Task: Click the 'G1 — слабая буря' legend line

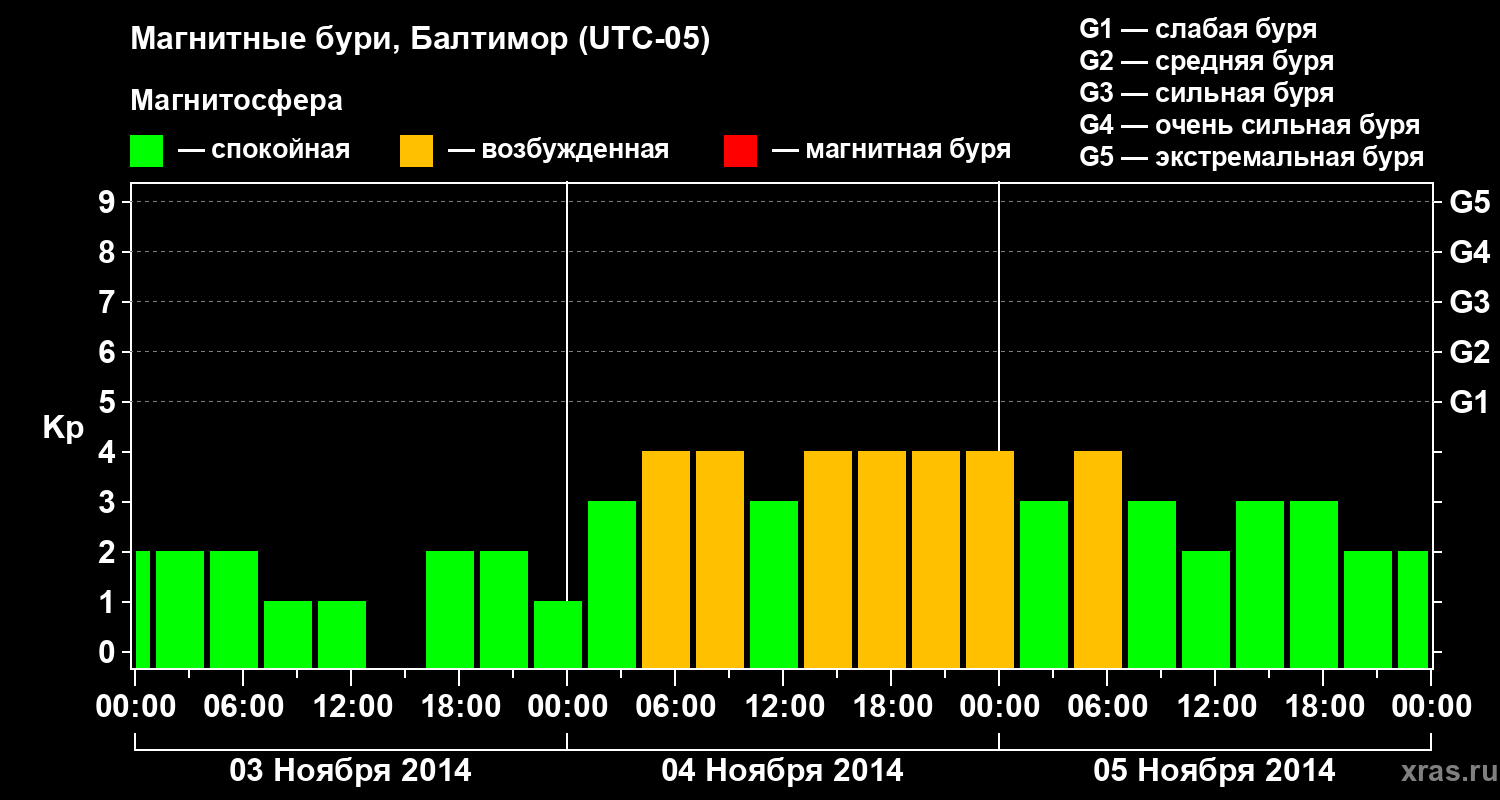Action: pos(1198,29)
